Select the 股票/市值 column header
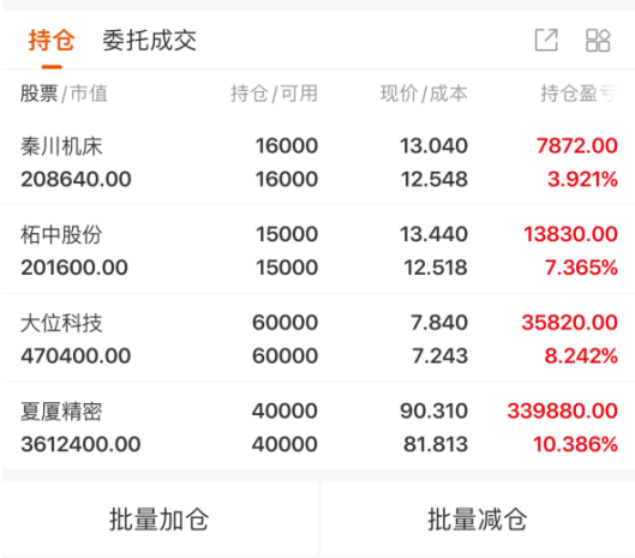The image size is (635, 558). 64,94
